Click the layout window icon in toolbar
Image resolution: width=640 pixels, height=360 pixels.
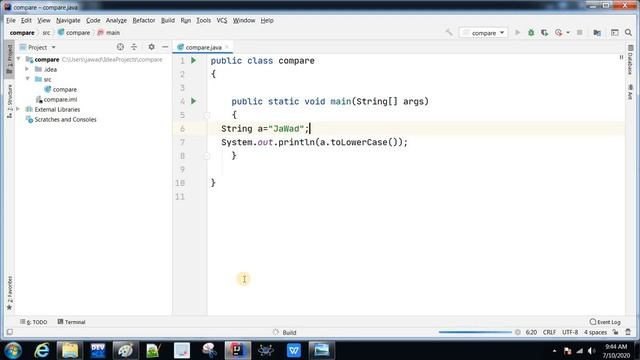614,32
